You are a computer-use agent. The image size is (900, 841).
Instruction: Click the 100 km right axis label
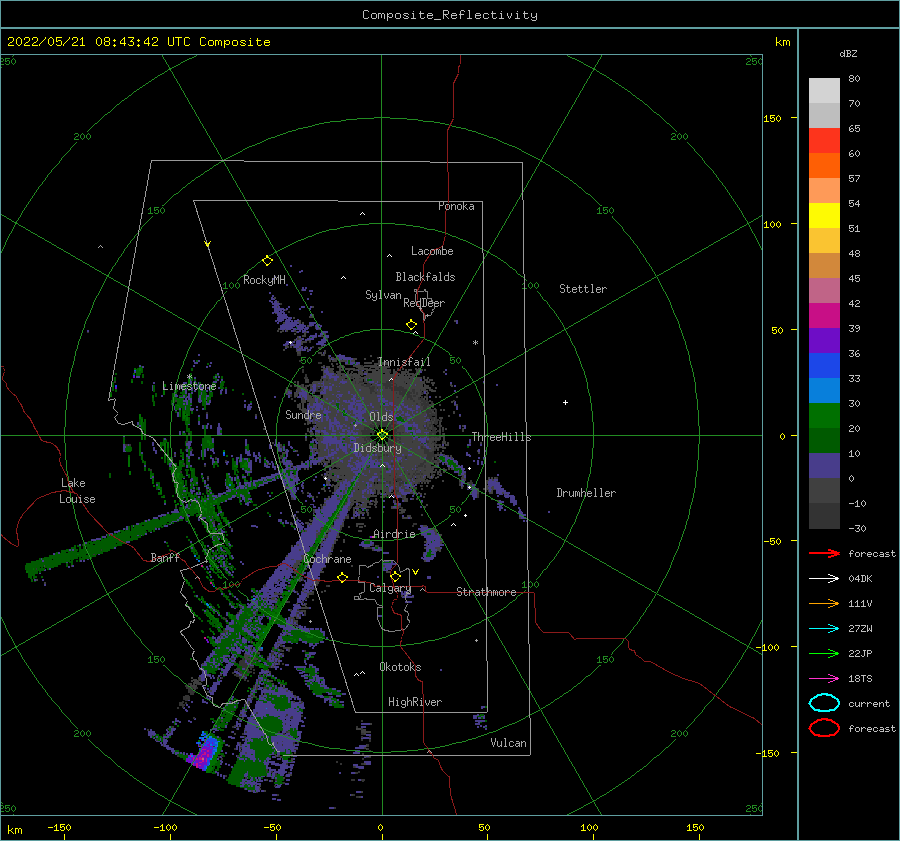pyautogui.click(x=773, y=224)
